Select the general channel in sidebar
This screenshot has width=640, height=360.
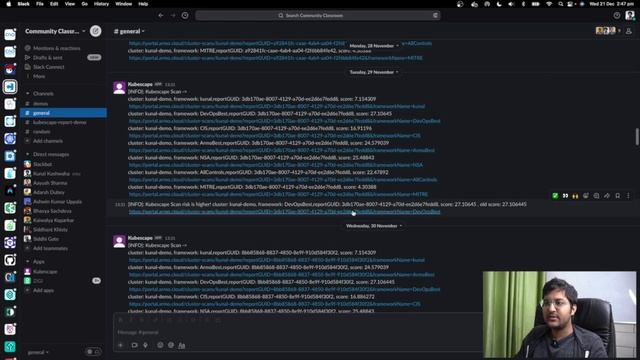63,113
